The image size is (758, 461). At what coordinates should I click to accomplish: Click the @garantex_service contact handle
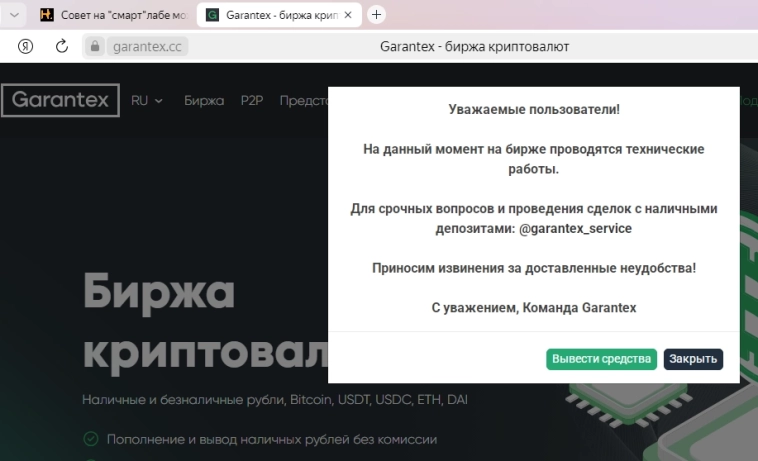pyautogui.click(x=575, y=229)
